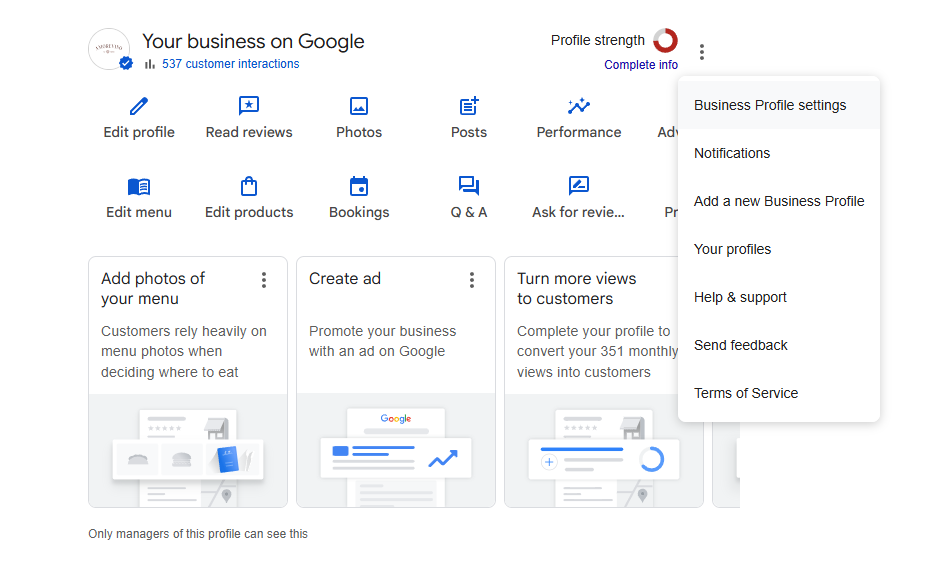Click the Create ad card illustration
947x585 pixels.
click(x=396, y=451)
